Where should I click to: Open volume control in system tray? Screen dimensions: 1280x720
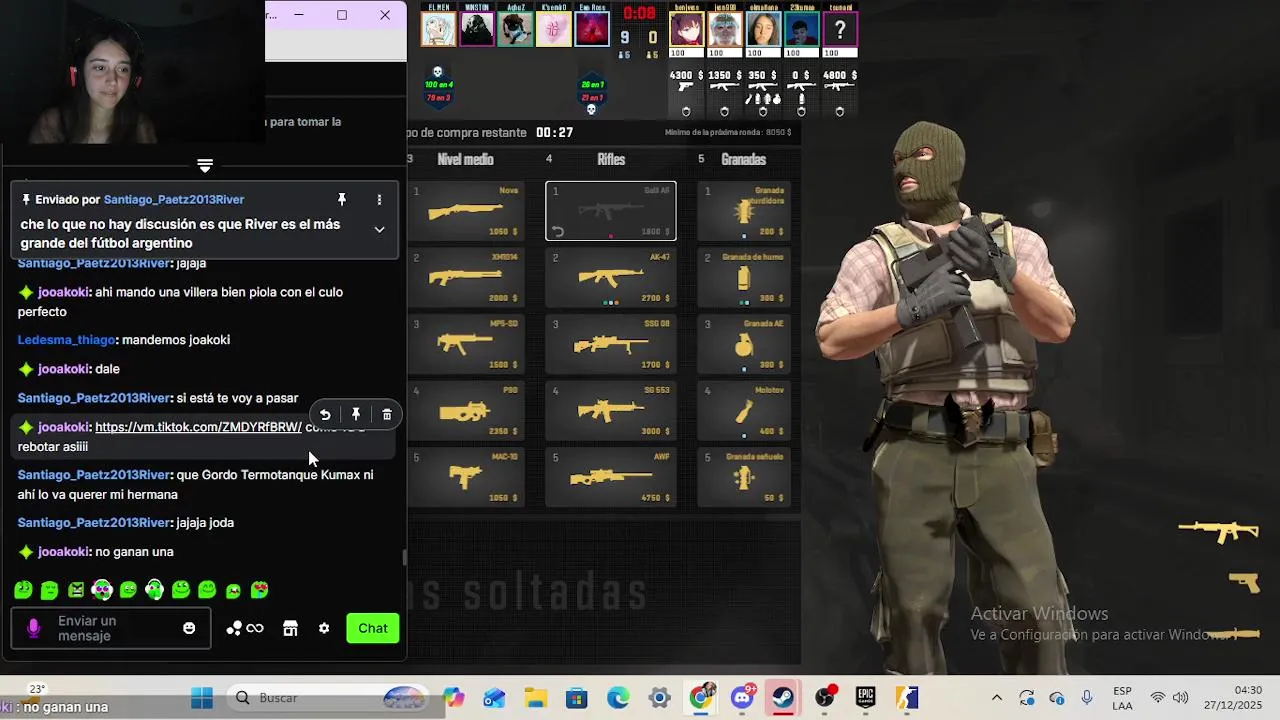pos(1180,698)
